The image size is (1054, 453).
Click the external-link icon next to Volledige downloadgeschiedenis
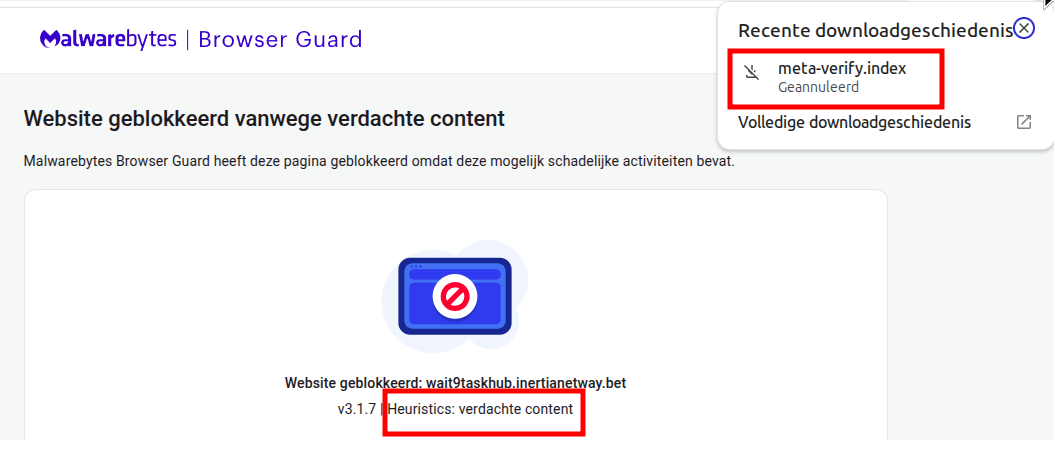click(x=1024, y=122)
